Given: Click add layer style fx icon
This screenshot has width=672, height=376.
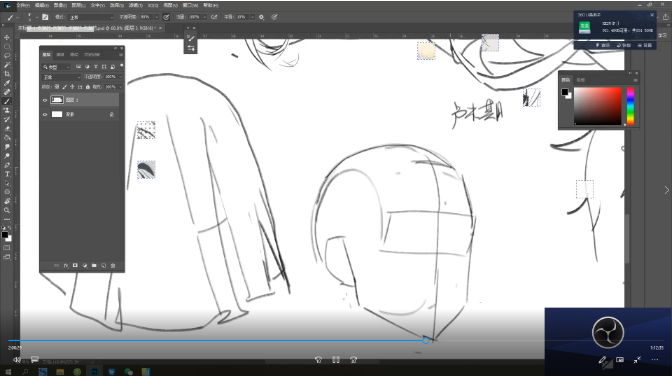Looking at the screenshot, I should (66, 265).
